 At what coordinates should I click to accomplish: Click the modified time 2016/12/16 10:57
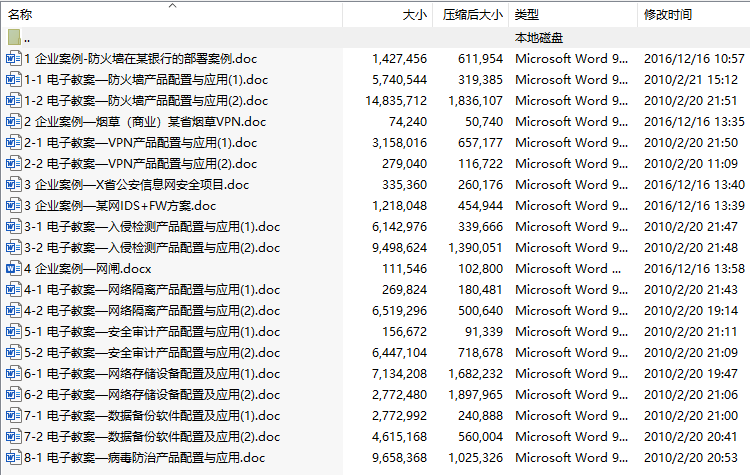click(695, 59)
